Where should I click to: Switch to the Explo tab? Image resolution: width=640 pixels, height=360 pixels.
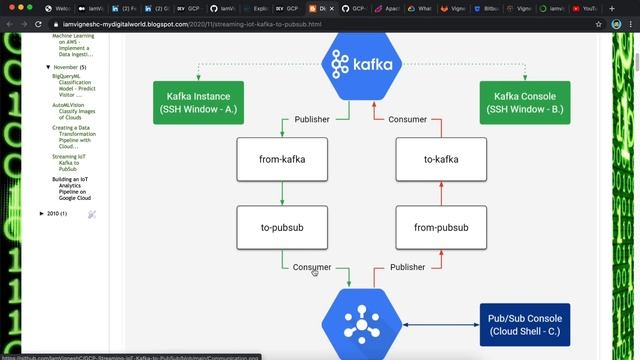255,9
